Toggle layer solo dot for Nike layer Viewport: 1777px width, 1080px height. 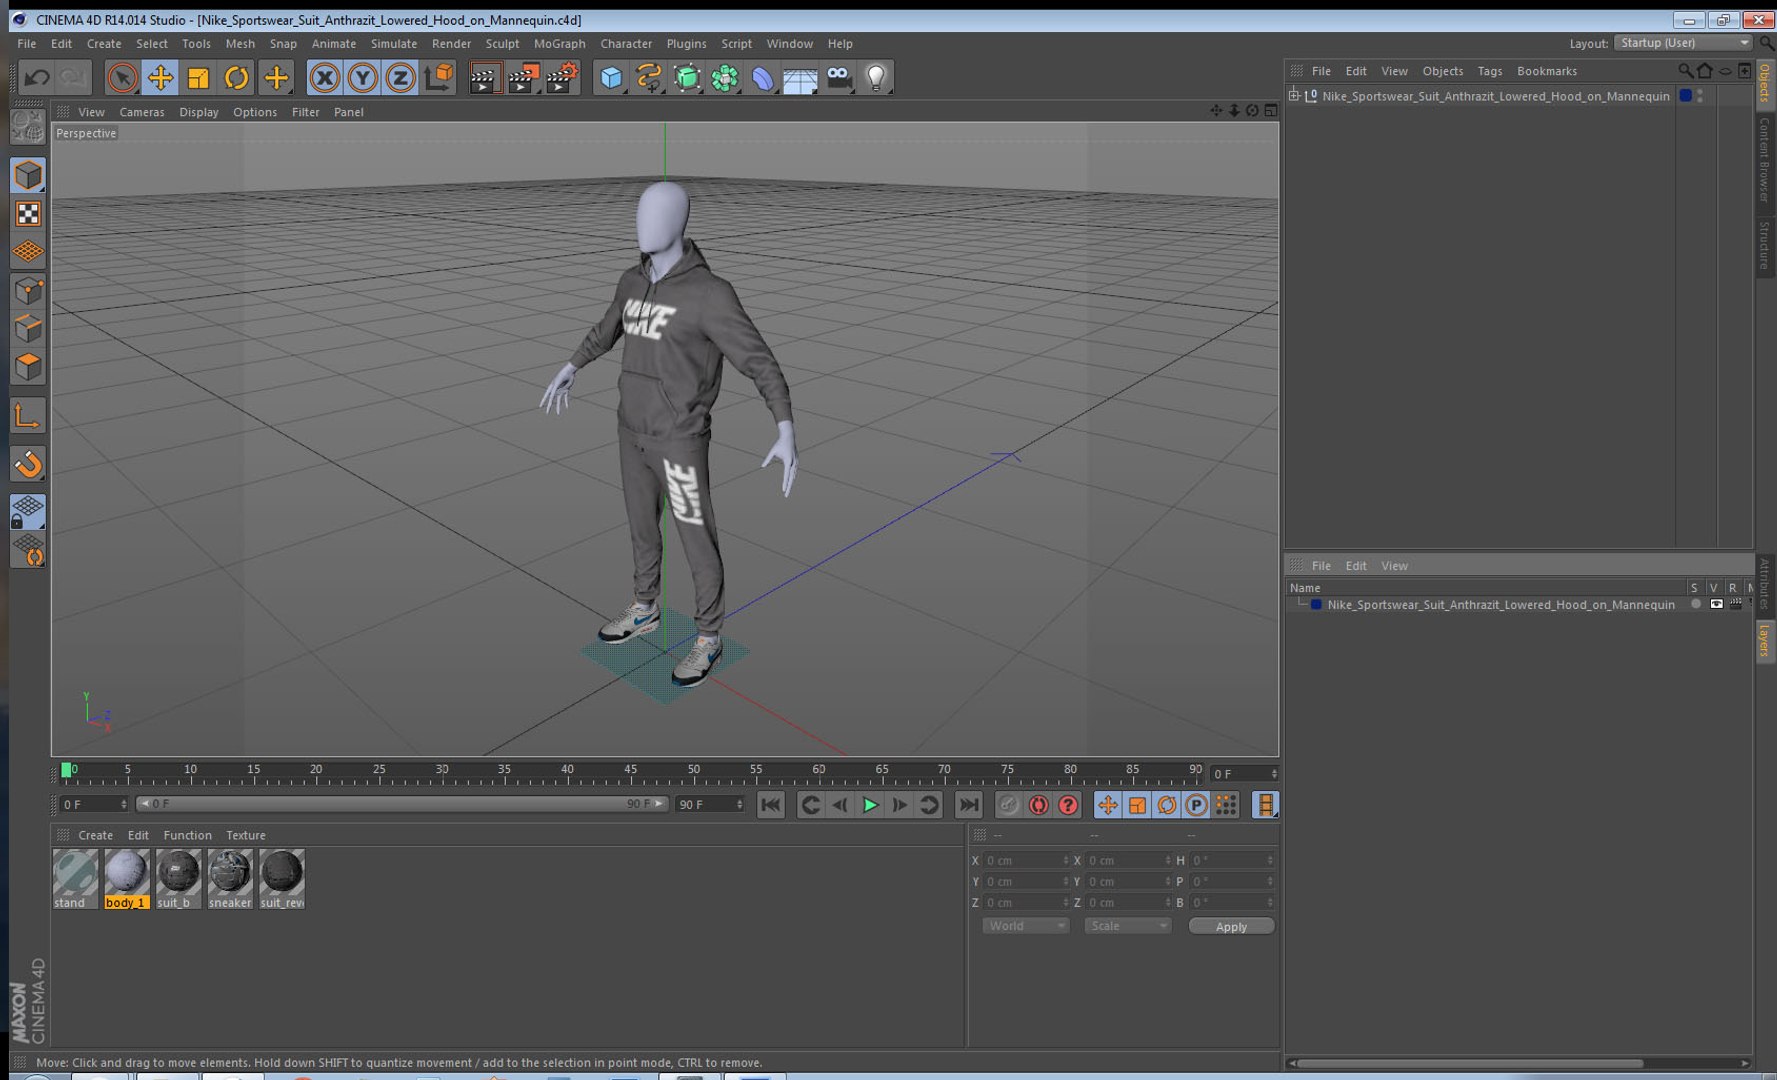[1695, 604]
